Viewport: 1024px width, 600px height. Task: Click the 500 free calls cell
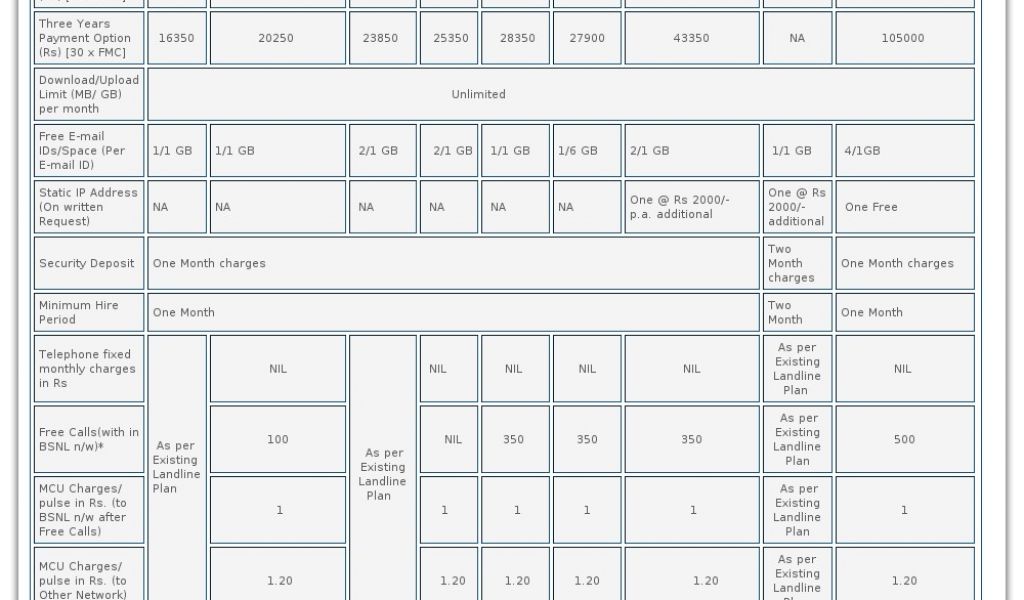pos(903,439)
